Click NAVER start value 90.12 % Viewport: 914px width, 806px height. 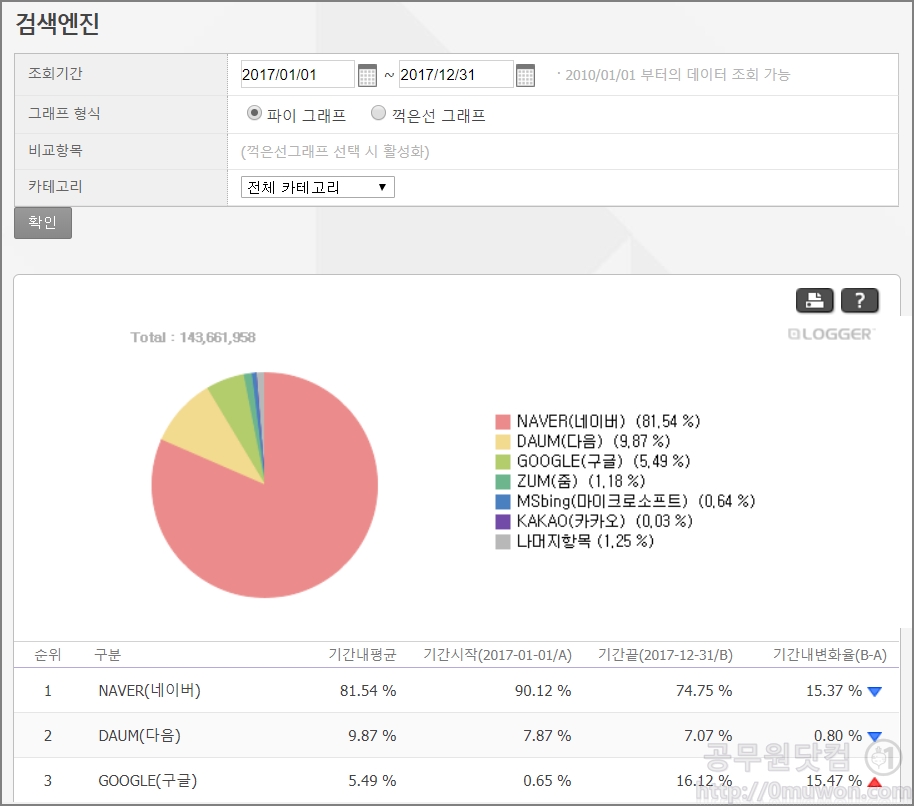coord(543,691)
